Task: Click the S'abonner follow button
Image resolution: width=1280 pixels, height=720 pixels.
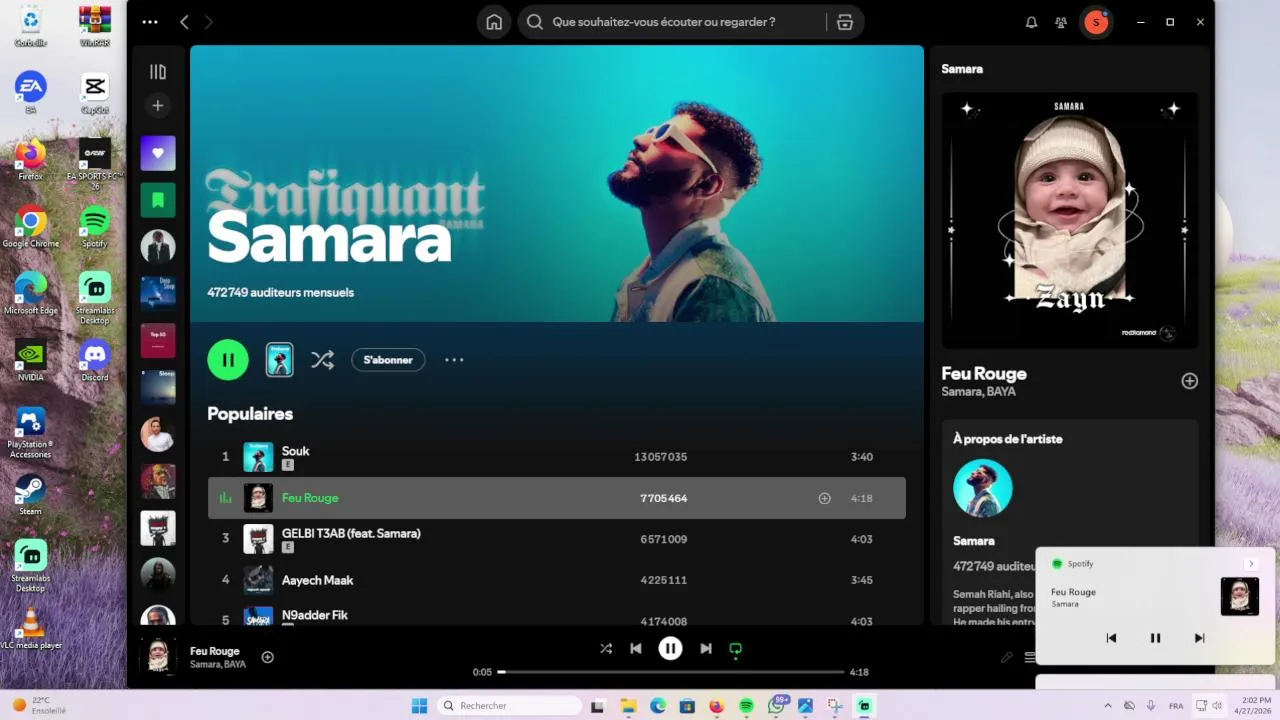Action: pyautogui.click(x=388, y=360)
